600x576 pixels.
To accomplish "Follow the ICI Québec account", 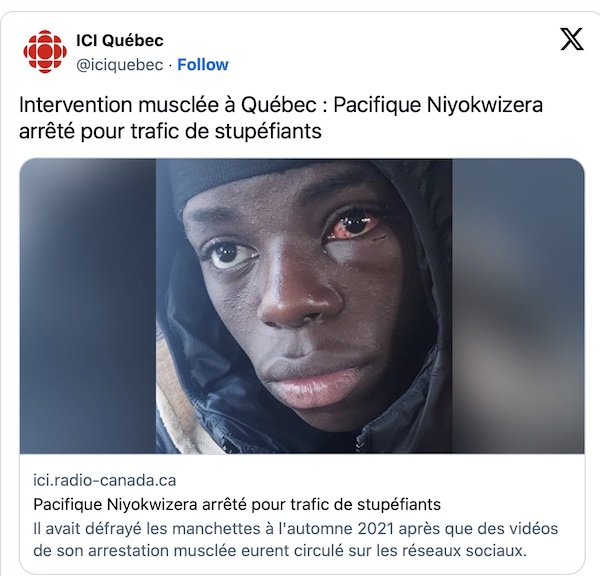I will 203,65.
